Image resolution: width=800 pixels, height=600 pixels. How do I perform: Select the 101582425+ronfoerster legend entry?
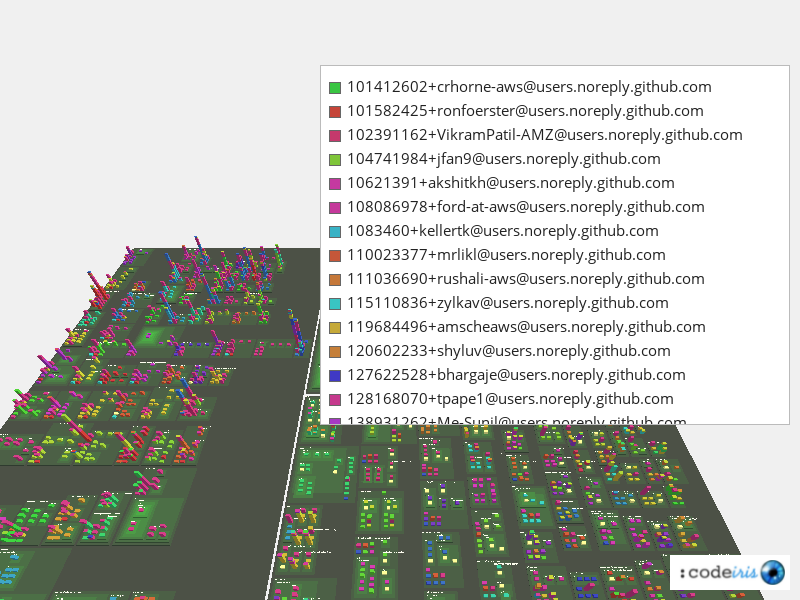525,111
